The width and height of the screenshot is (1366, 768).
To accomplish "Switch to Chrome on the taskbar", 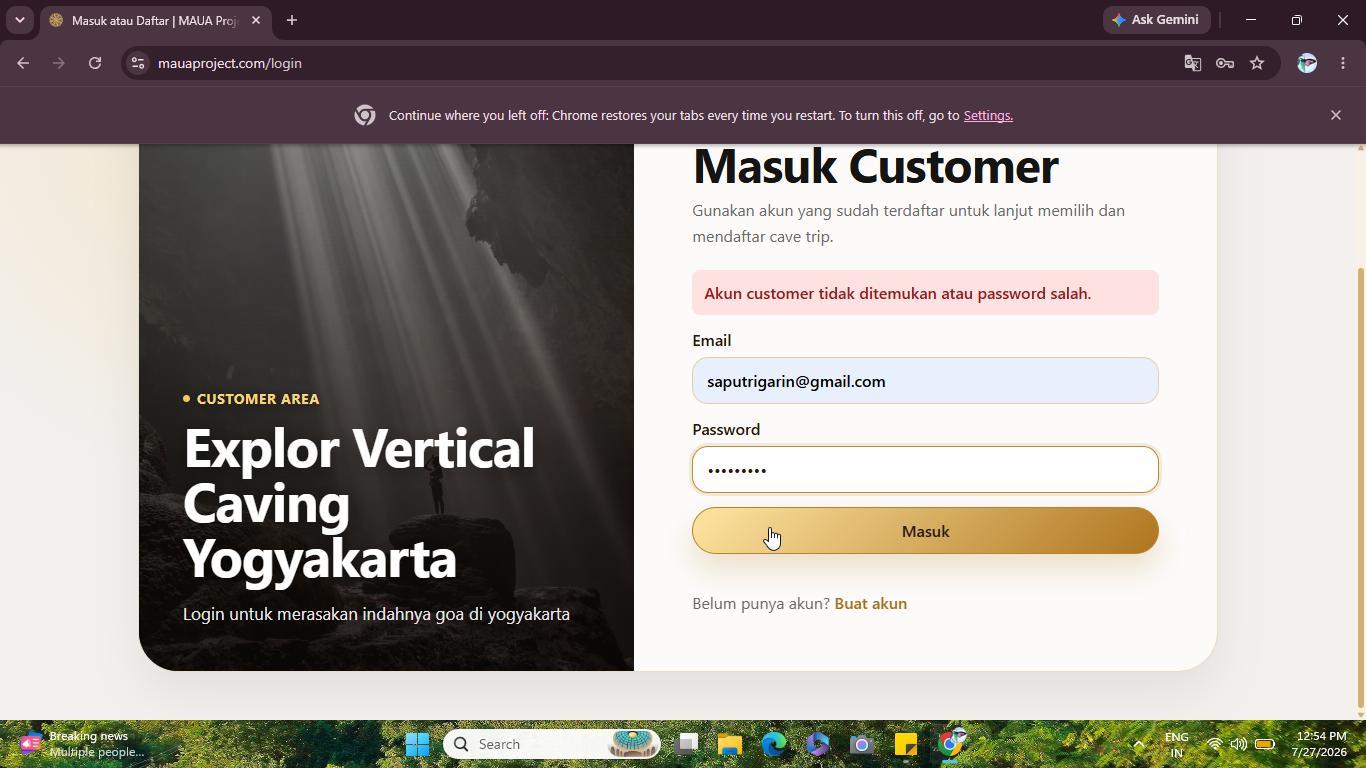I will point(950,744).
